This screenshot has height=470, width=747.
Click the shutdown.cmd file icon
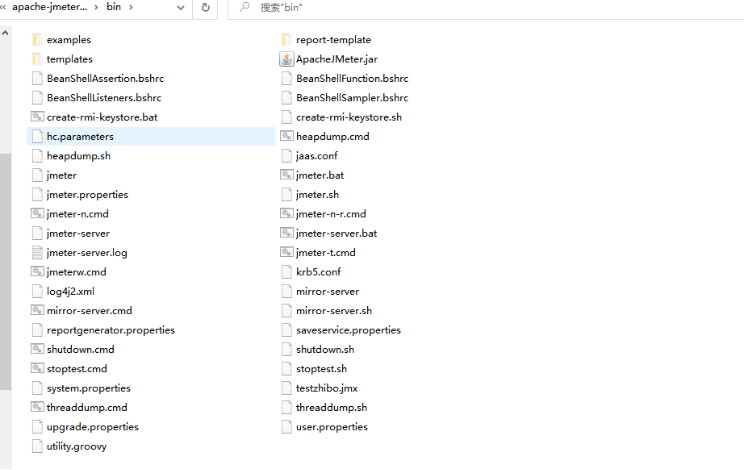coord(37,349)
